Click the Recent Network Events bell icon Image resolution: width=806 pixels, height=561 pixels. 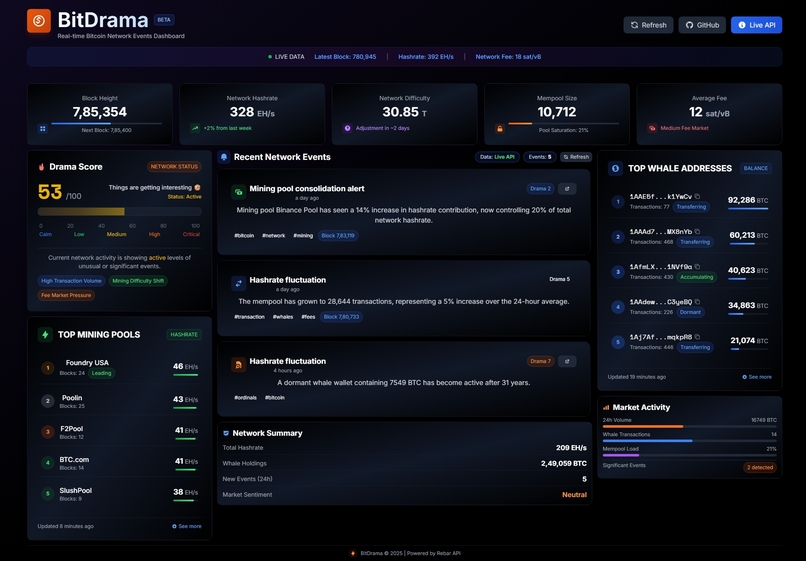(x=224, y=157)
